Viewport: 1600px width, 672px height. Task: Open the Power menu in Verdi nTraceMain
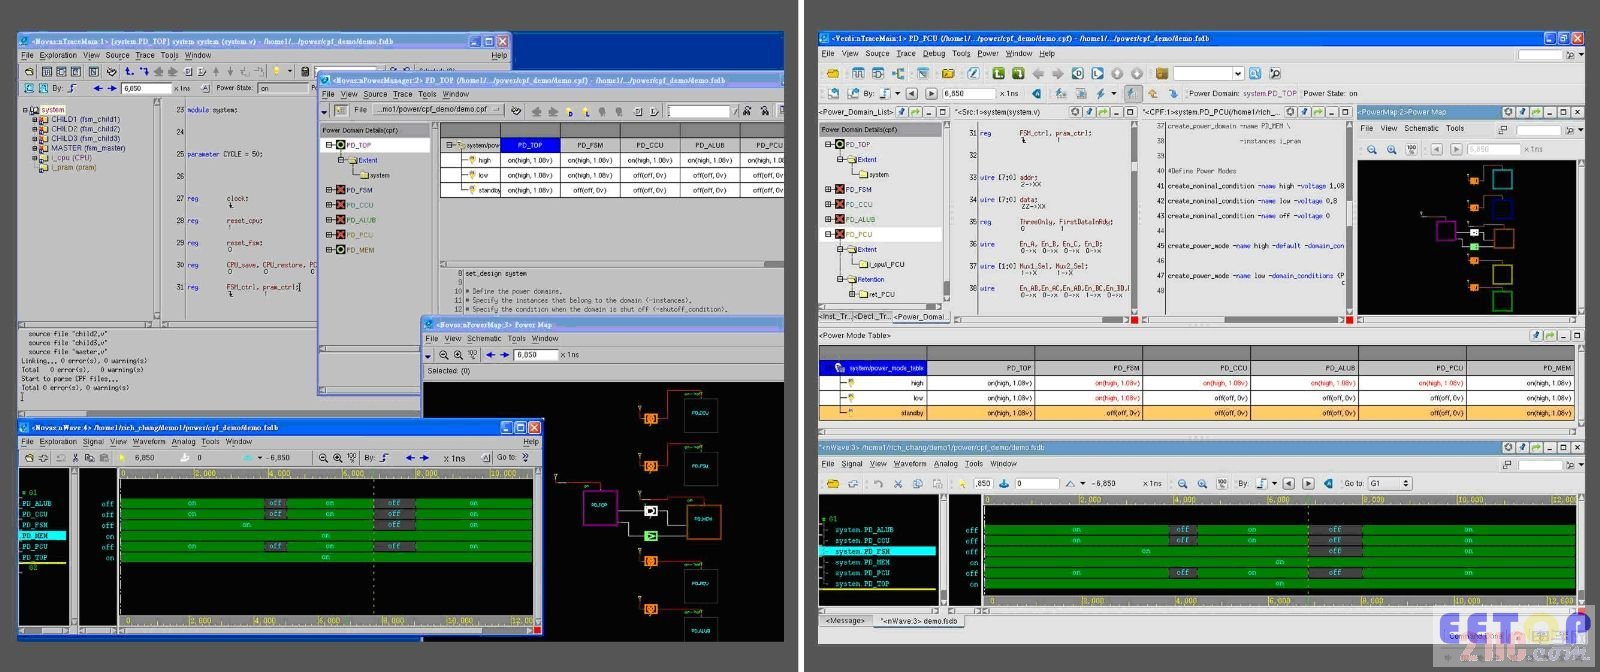(988, 54)
